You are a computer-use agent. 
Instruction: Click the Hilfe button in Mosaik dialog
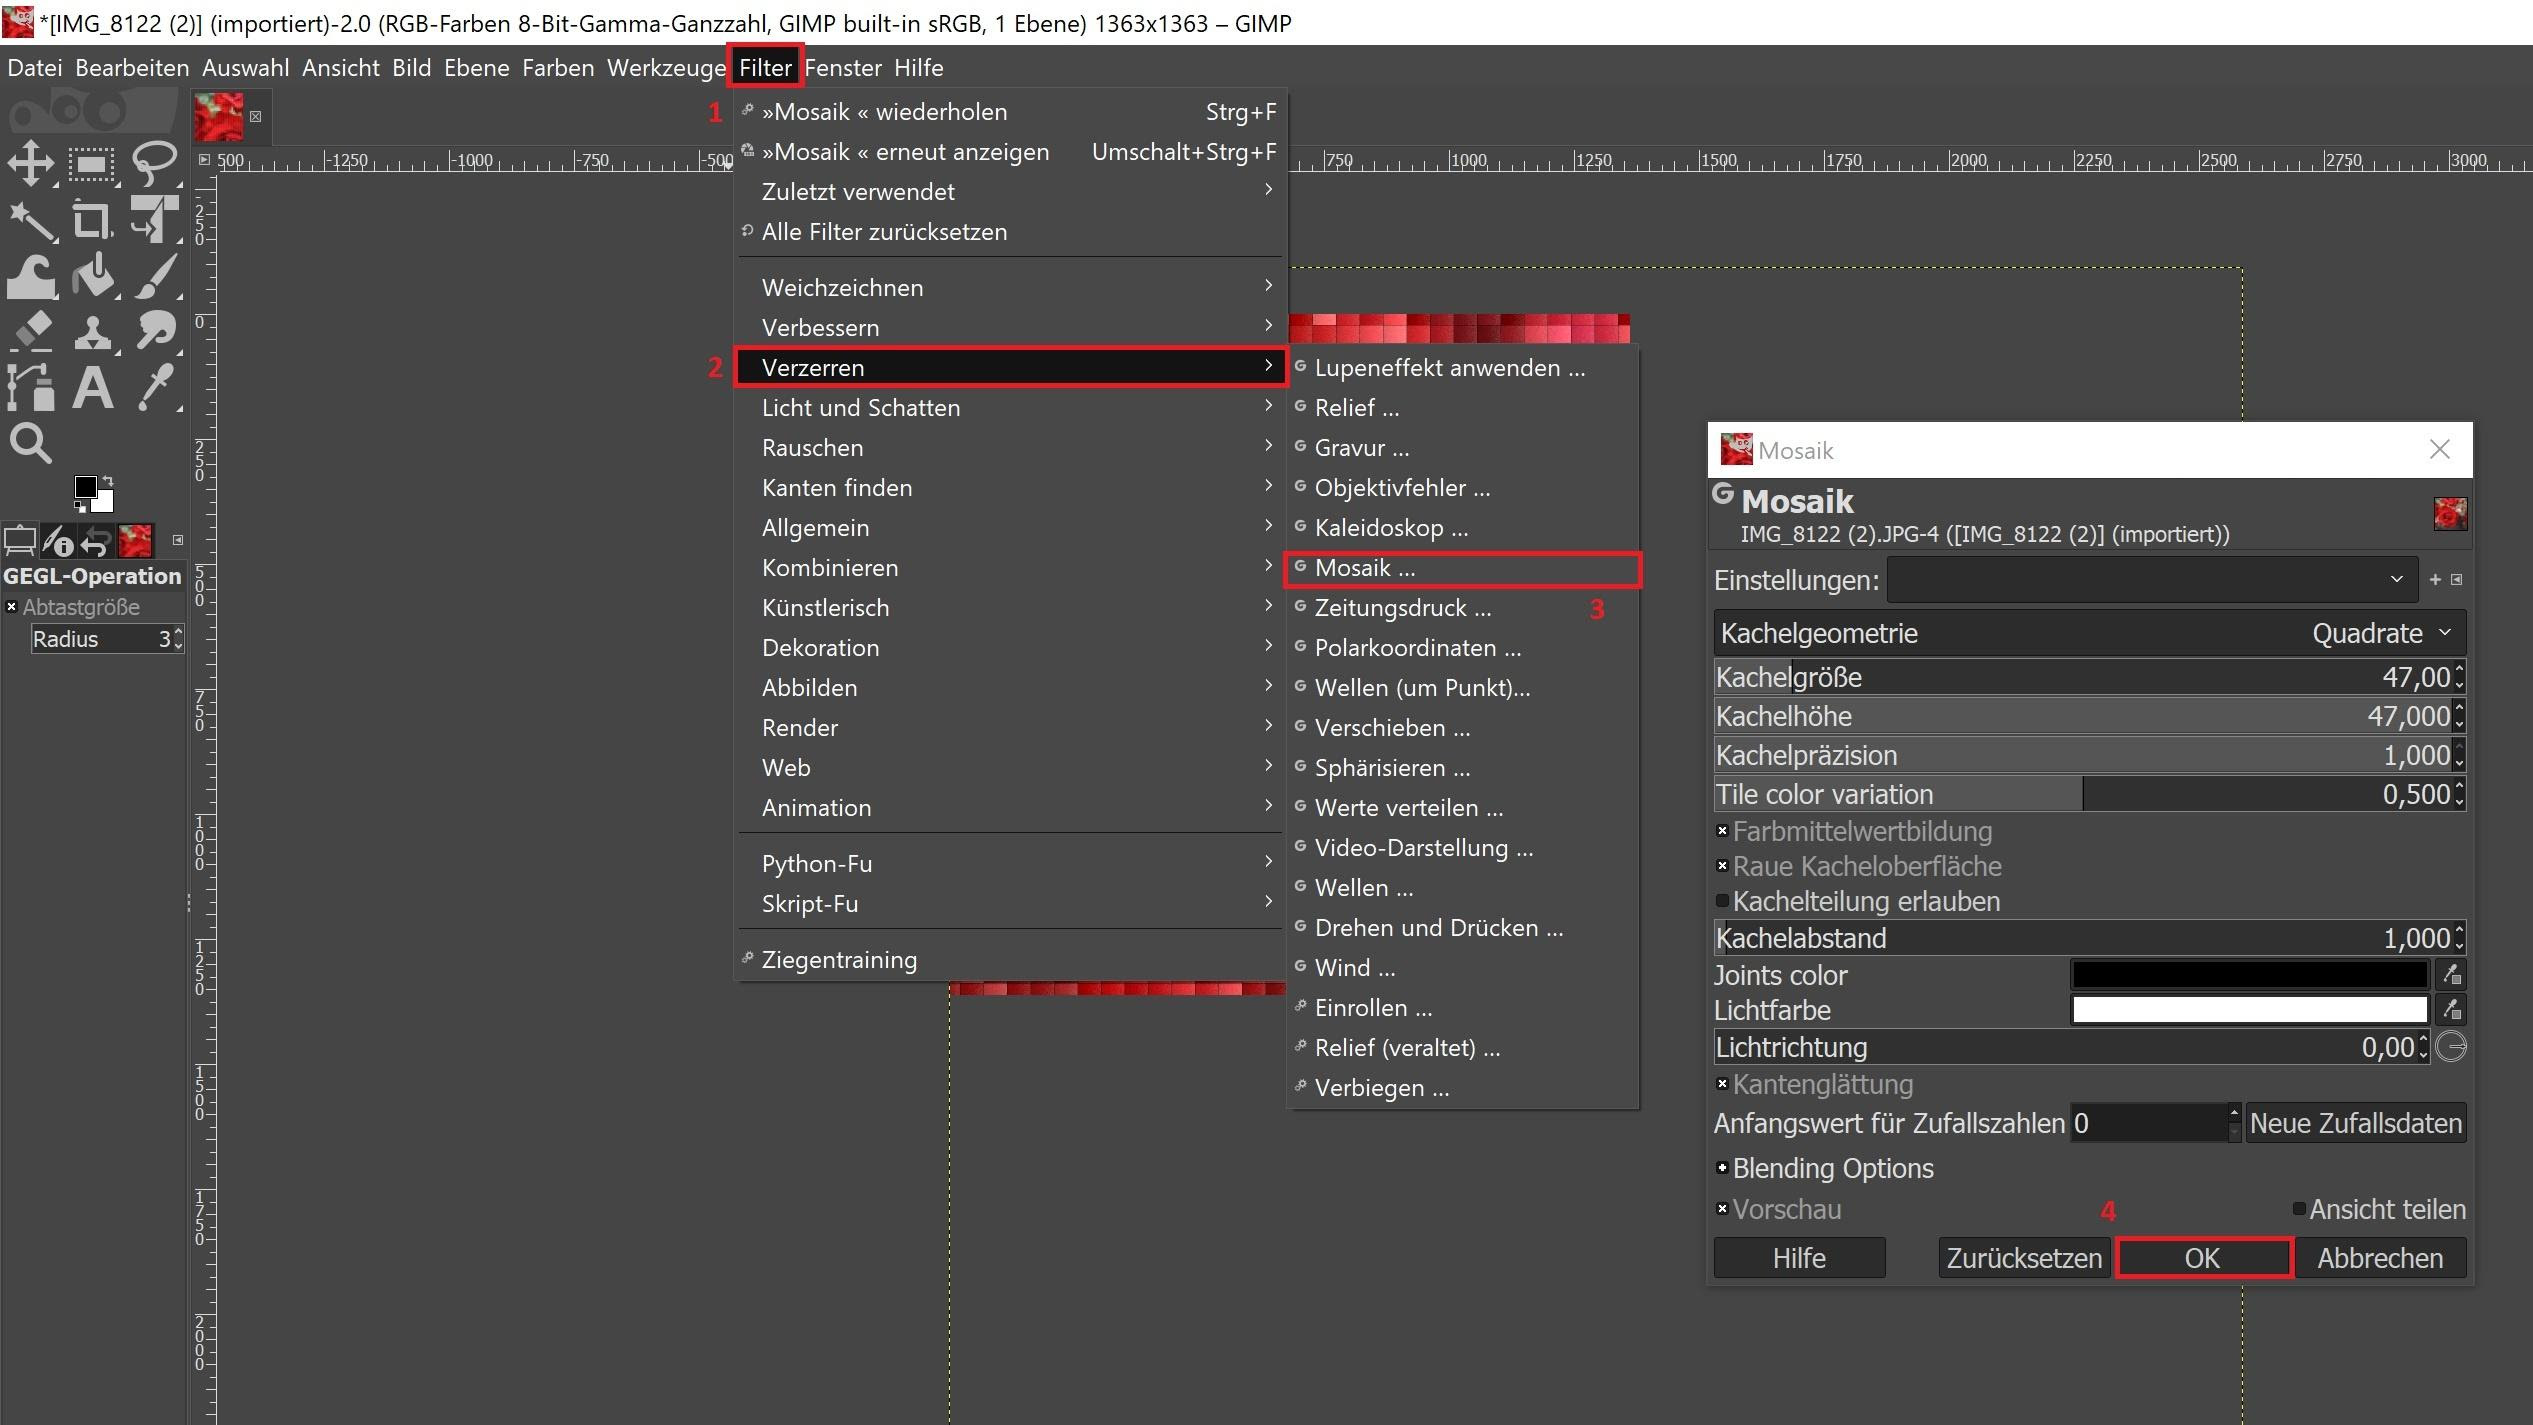(1799, 1258)
